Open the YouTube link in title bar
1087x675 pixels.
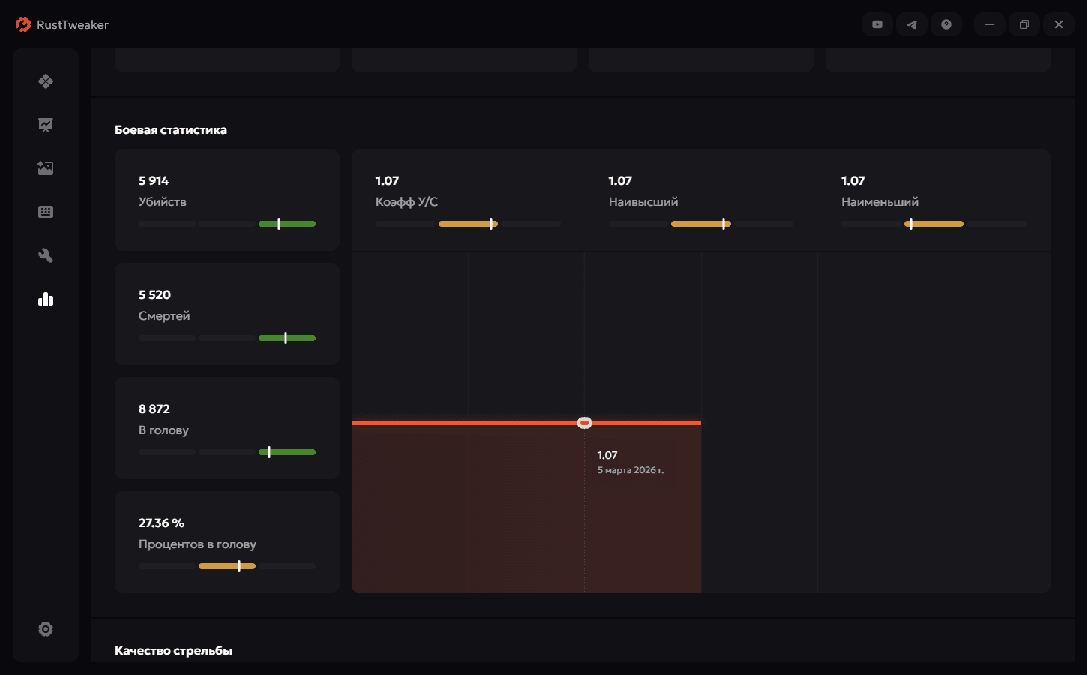[878, 25]
